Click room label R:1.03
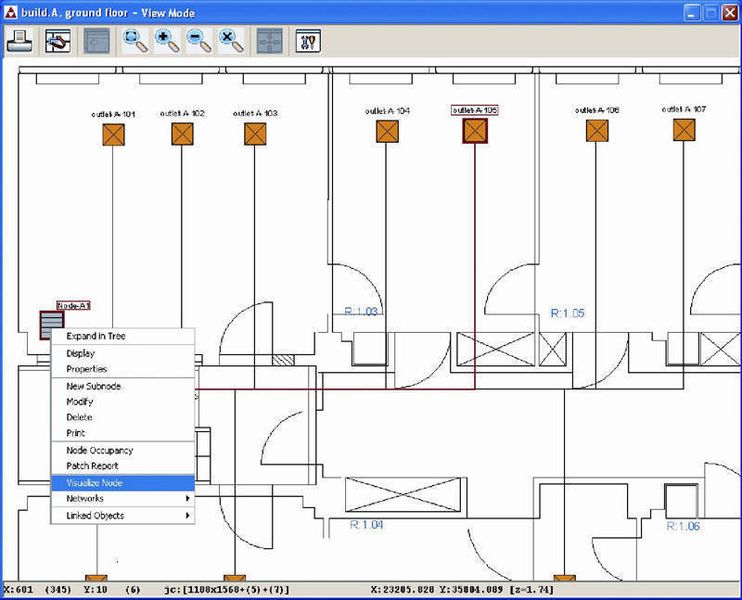Screen dimensions: 742x600 pos(361,312)
